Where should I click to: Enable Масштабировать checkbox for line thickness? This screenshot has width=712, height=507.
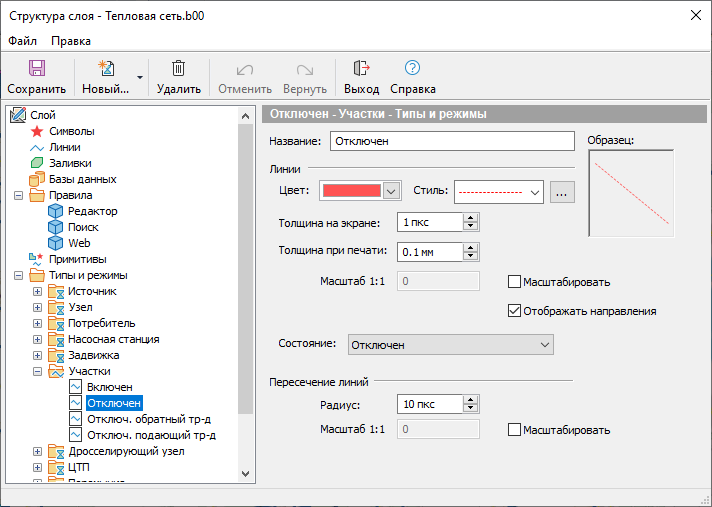[x=515, y=282]
